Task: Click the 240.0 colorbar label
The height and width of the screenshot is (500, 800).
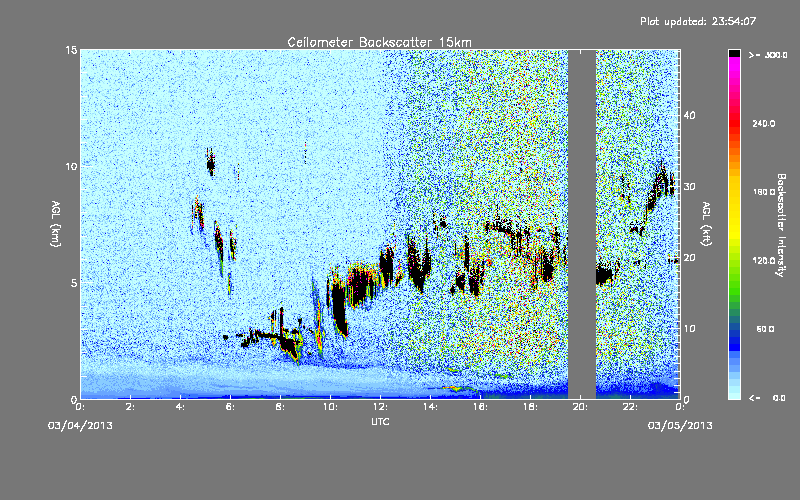Action: 764,123
